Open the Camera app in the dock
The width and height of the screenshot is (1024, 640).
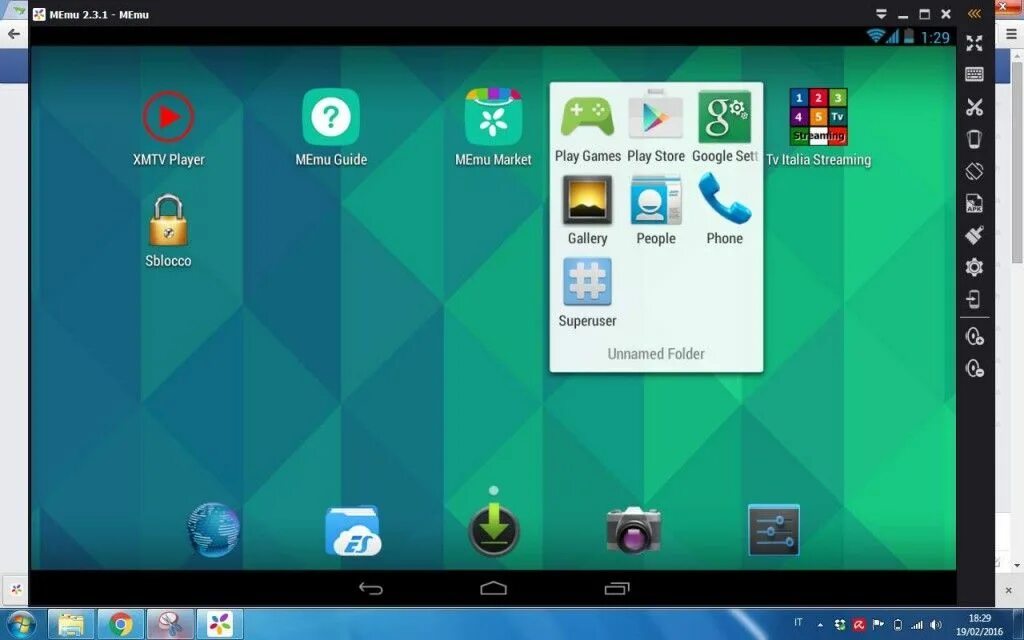pos(633,530)
